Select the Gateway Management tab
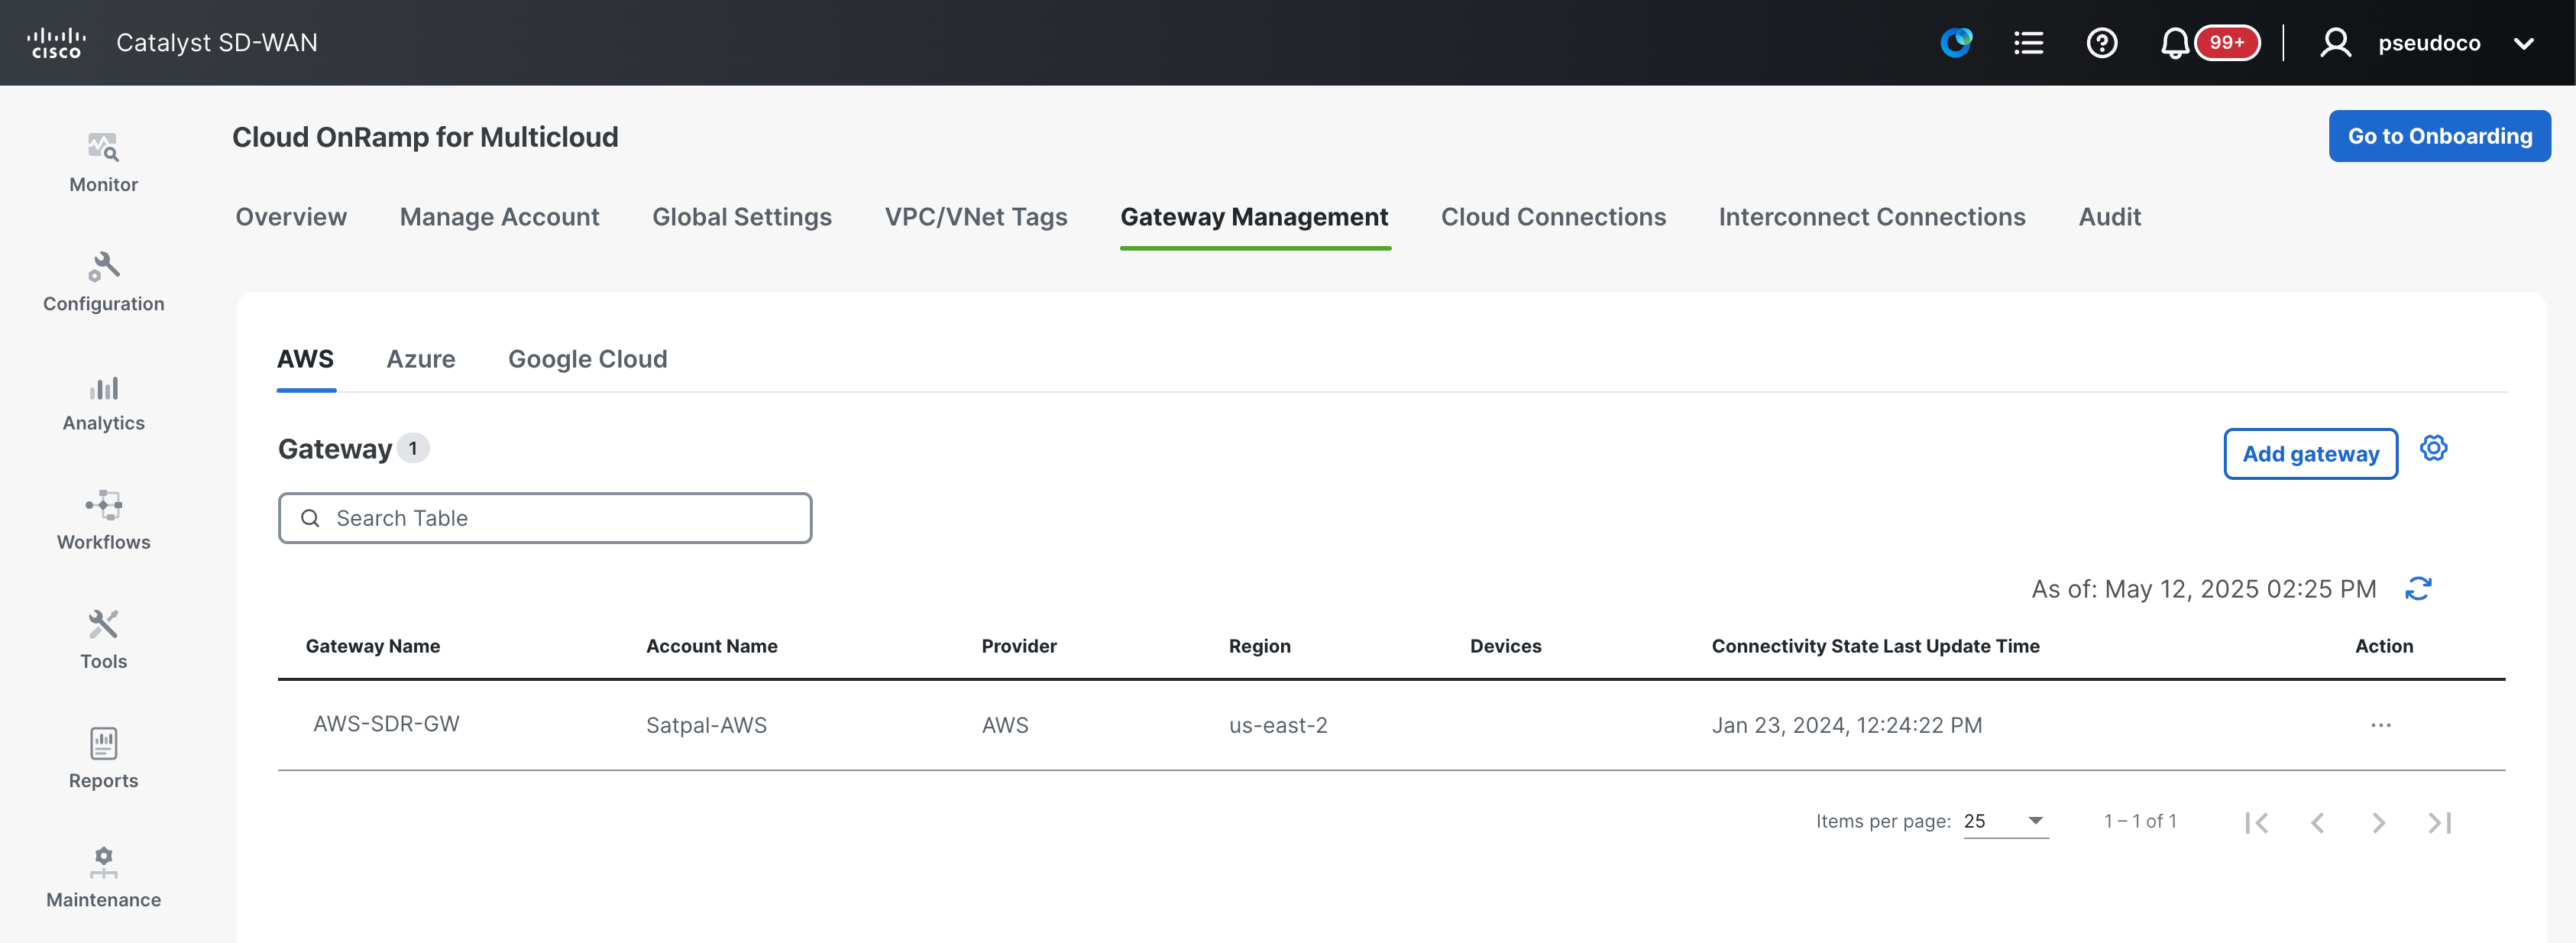The image size is (2576, 943). [1254, 217]
